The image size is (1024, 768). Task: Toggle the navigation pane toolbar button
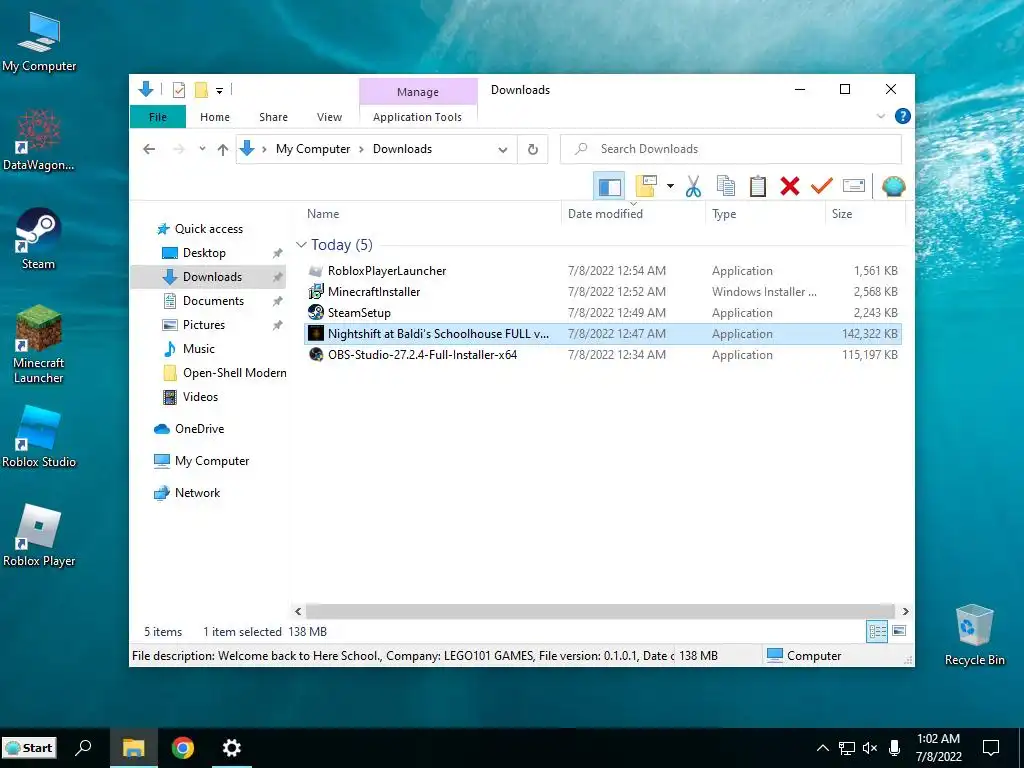coord(609,187)
